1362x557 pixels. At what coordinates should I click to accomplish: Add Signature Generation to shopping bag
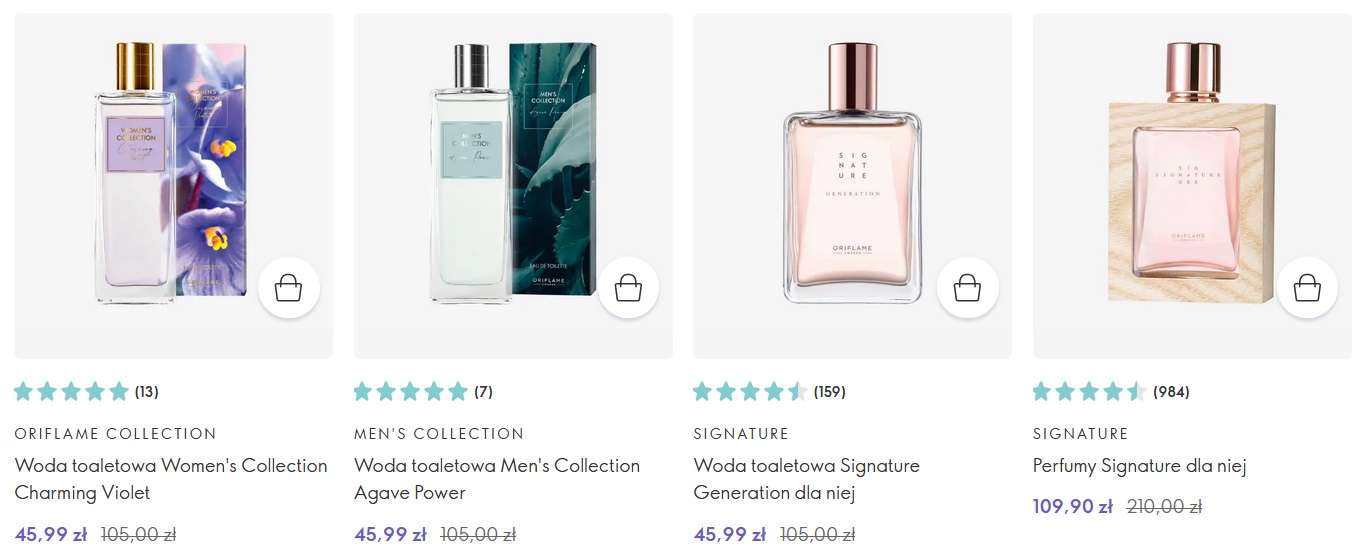tap(967, 289)
